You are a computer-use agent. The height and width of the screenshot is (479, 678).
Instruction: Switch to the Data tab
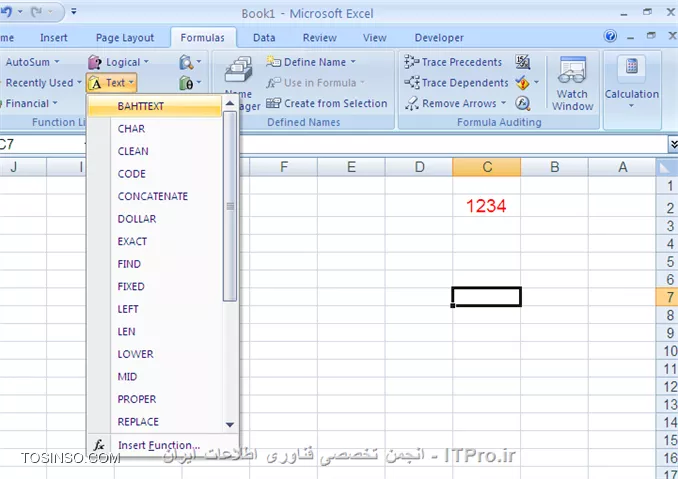tap(264, 38)
